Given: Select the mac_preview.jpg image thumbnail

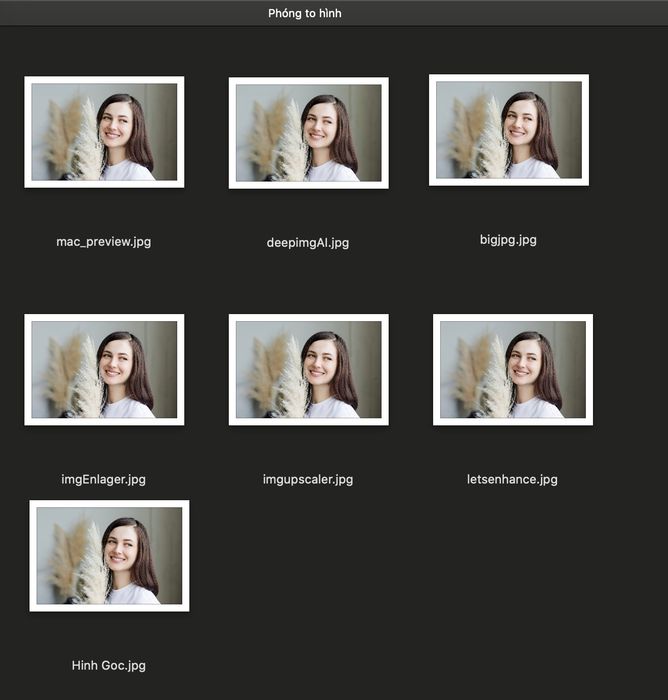Looking at the screenshot, I should click(x=104, y=132).
